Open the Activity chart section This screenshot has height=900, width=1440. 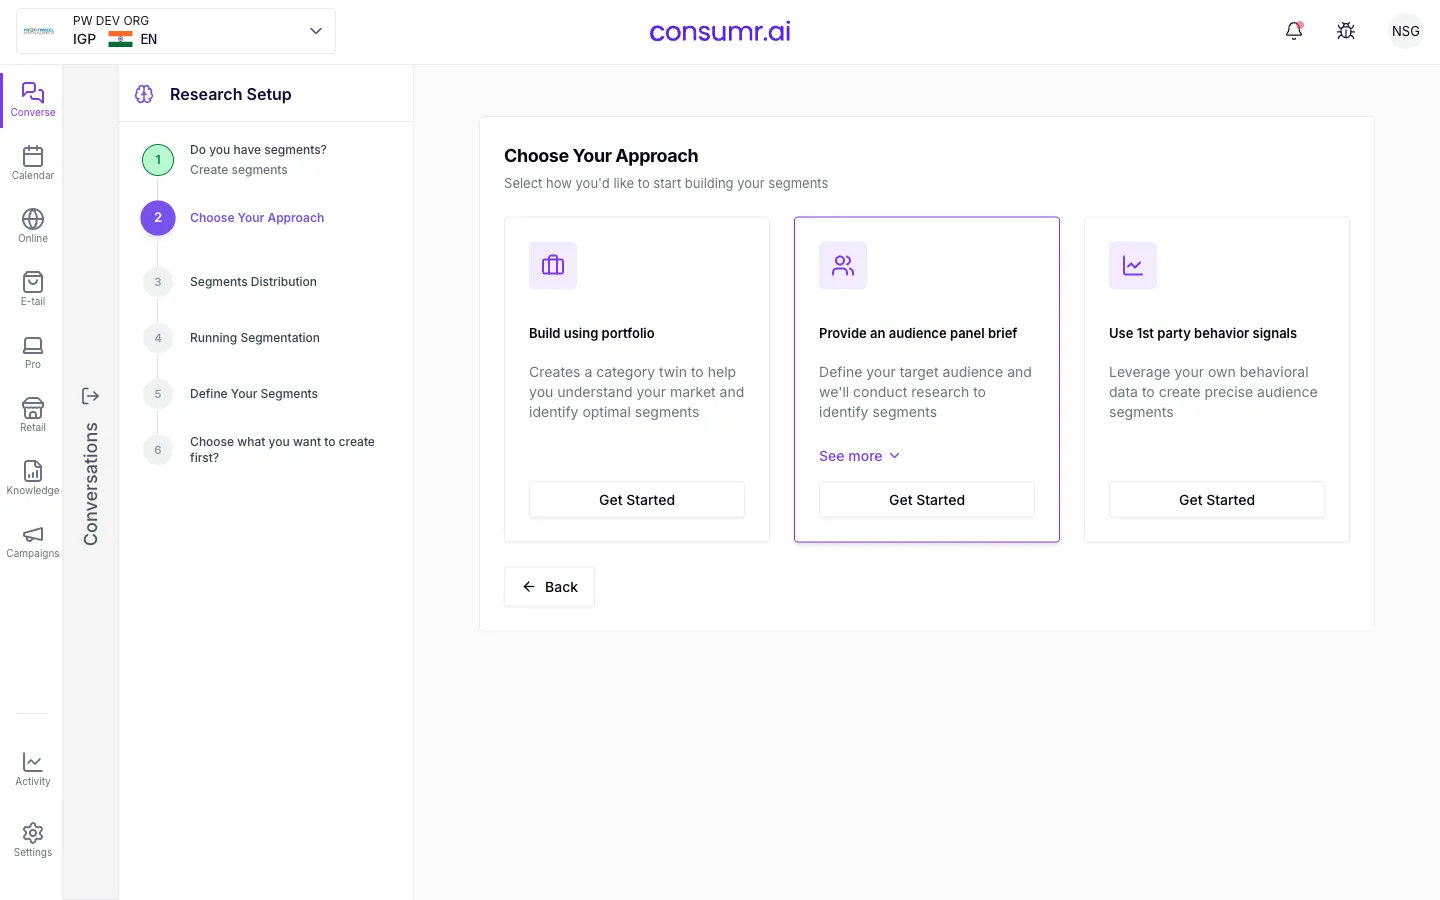[32, 769]
